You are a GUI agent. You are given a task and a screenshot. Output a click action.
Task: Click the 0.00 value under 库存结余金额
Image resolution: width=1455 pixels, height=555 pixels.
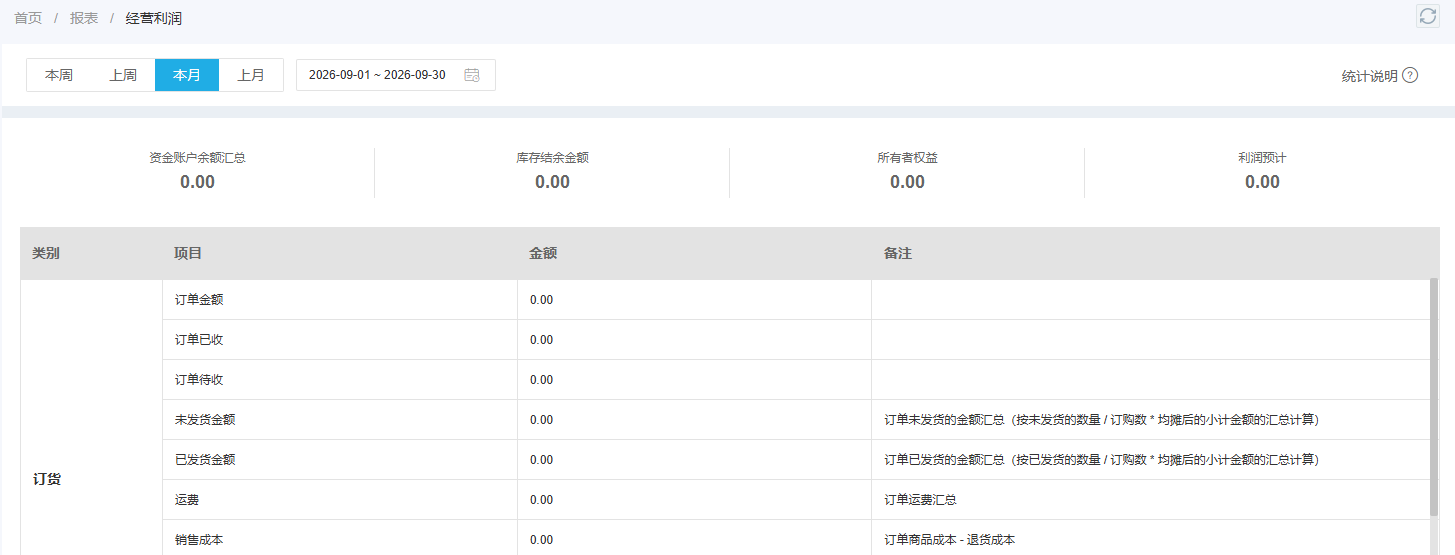pyautogui.click(x=552, y=182)
